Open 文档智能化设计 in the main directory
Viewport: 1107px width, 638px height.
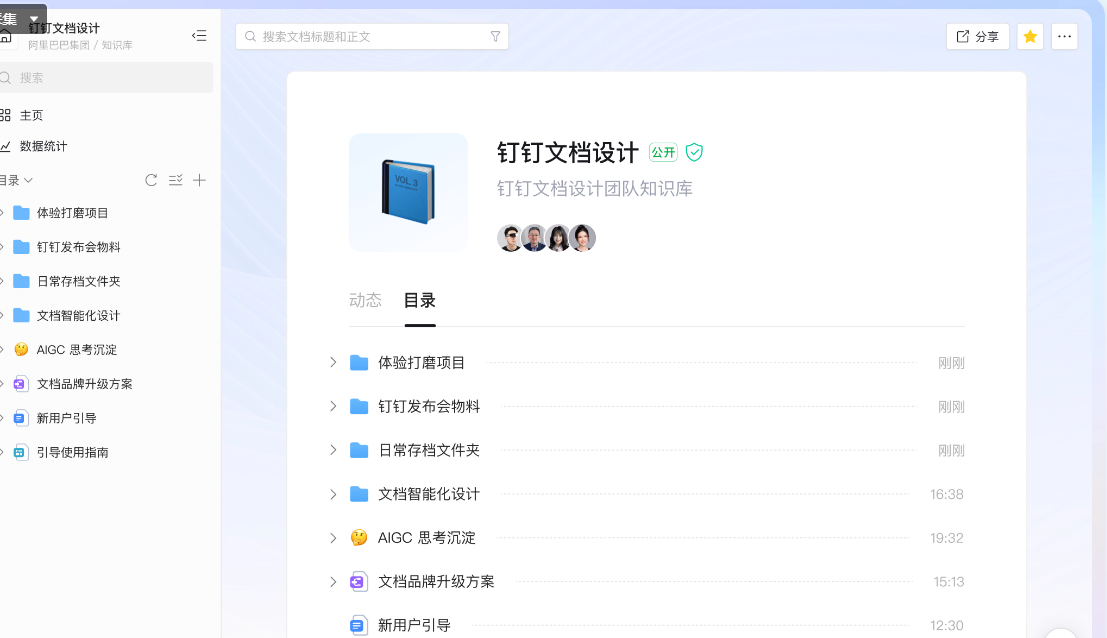pos(429,494)
